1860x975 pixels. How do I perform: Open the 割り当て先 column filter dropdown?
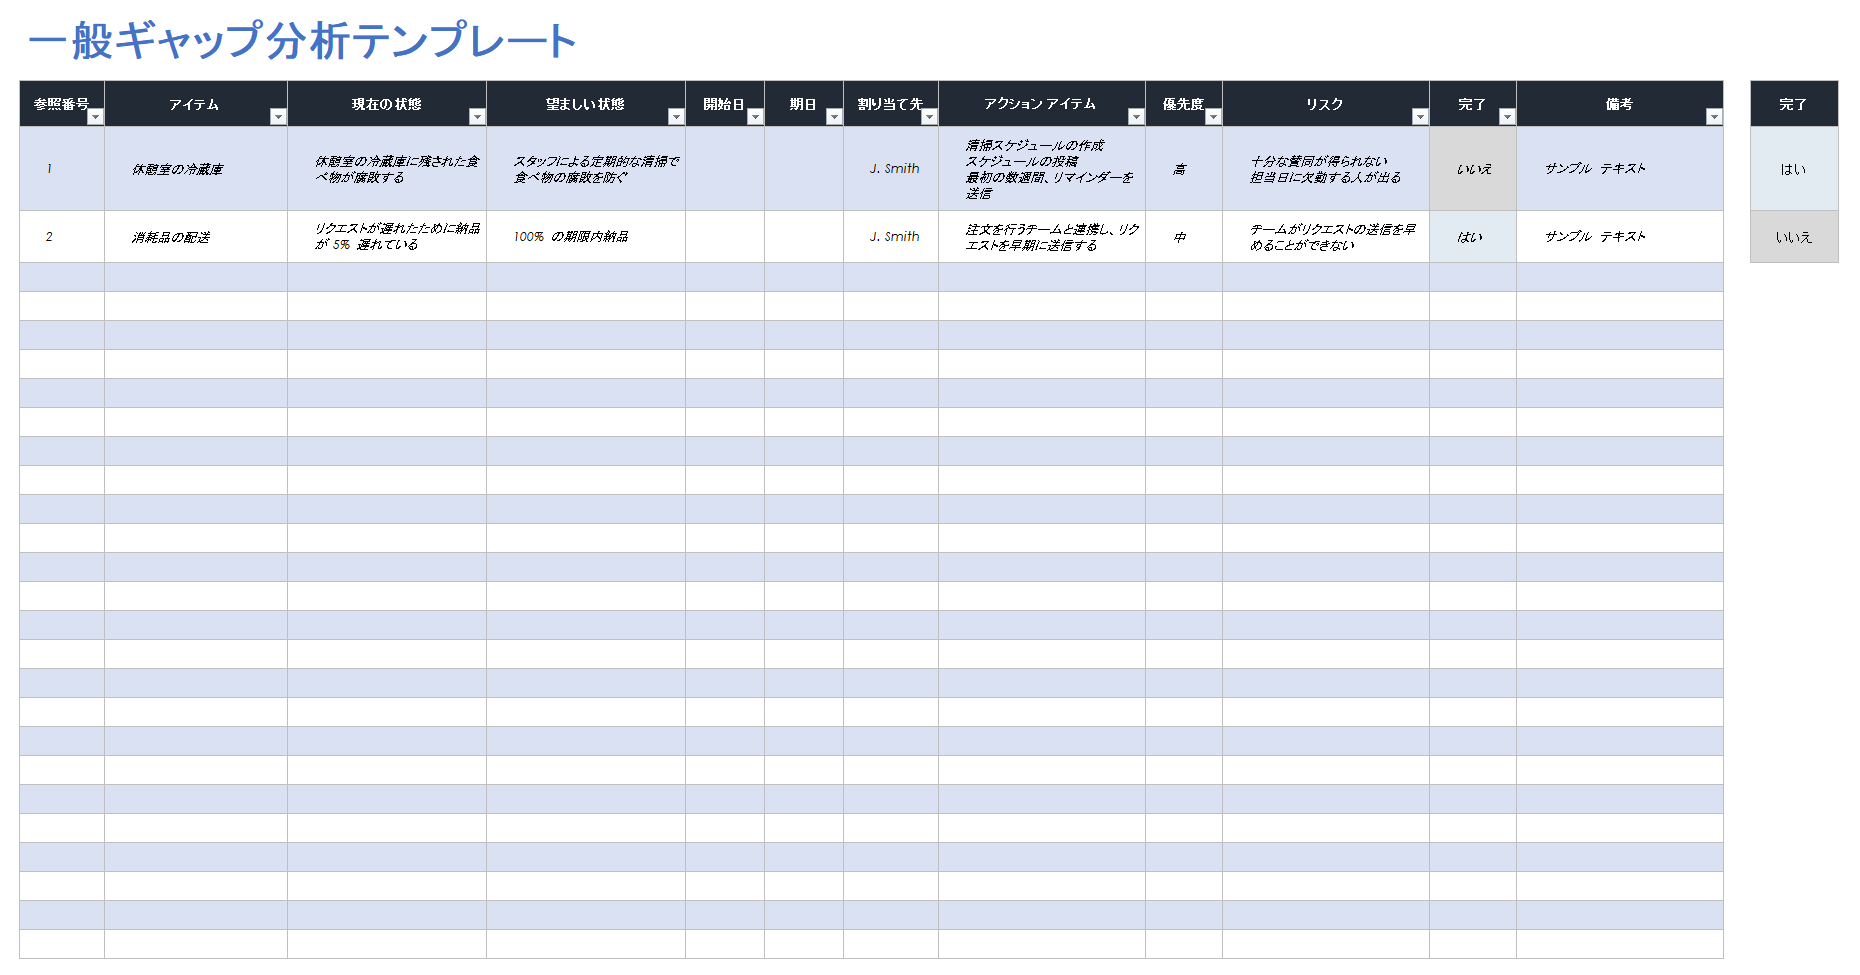pos(929,117)
